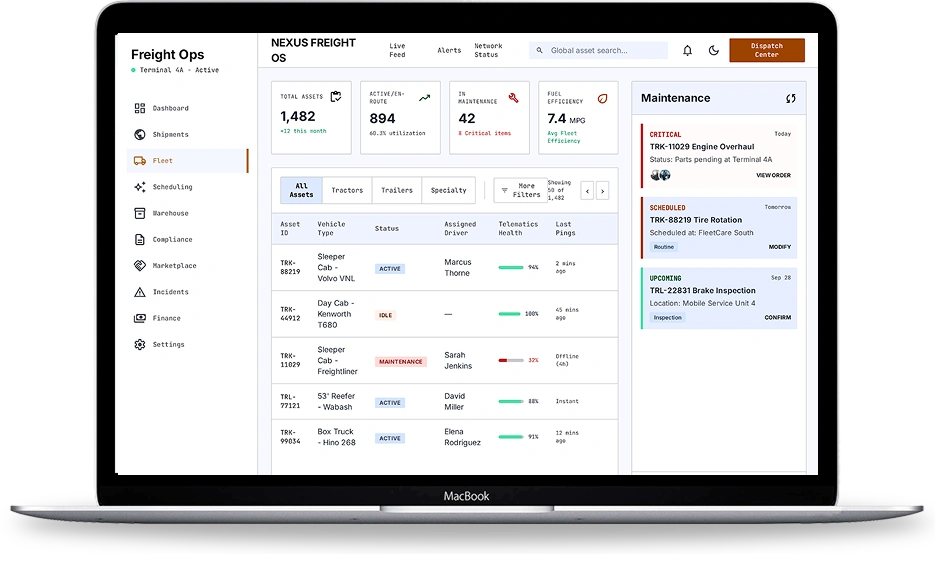Viewport: 935px width, 574px height.
Task: Click the Routine tag on Tire Rotation
Action: point(664,247)
